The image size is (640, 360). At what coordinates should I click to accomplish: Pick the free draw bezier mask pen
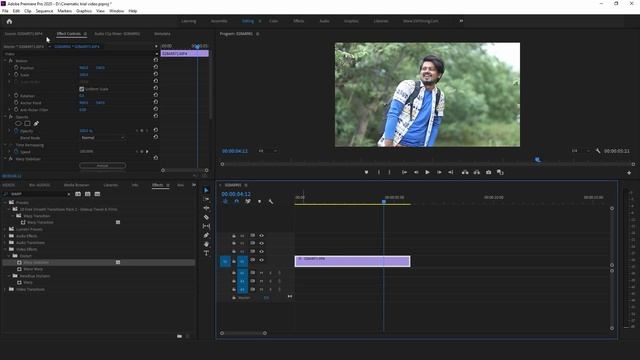(36, 123)
